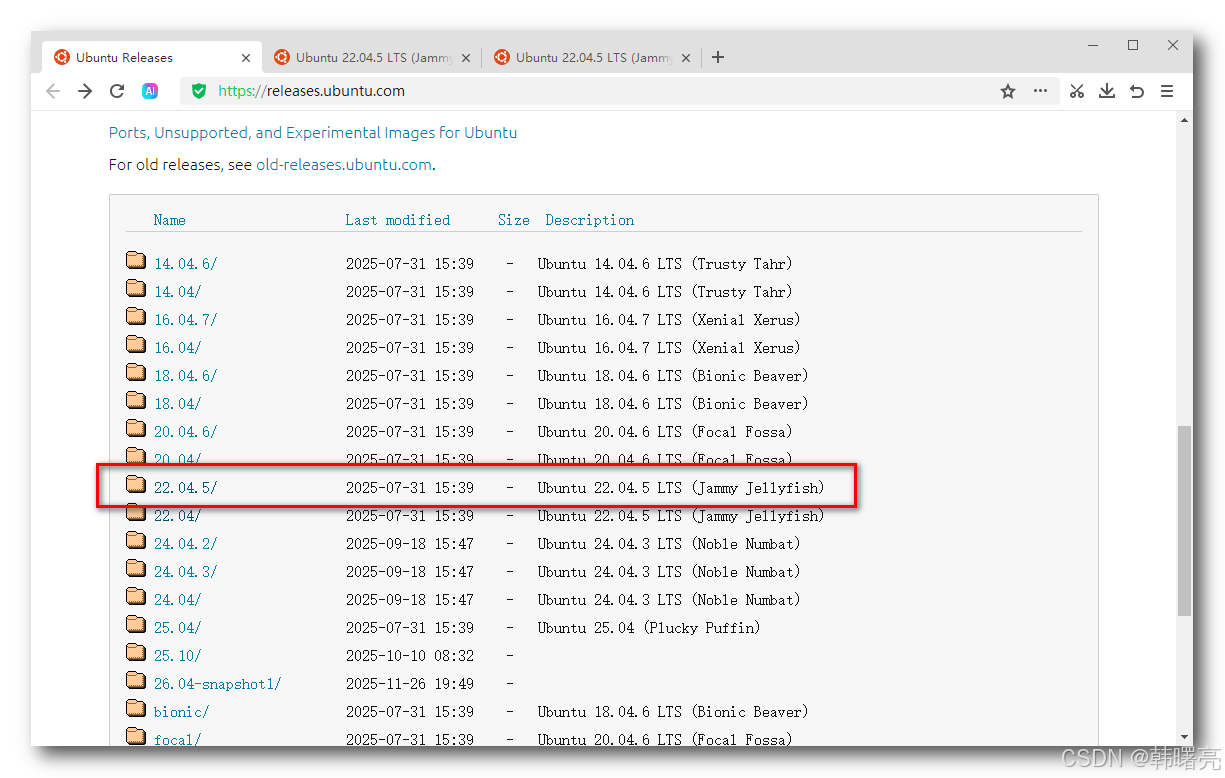Open the 18.04.6/ directory link
Viewport: 1225px width, 778px height.
(185, 376)
